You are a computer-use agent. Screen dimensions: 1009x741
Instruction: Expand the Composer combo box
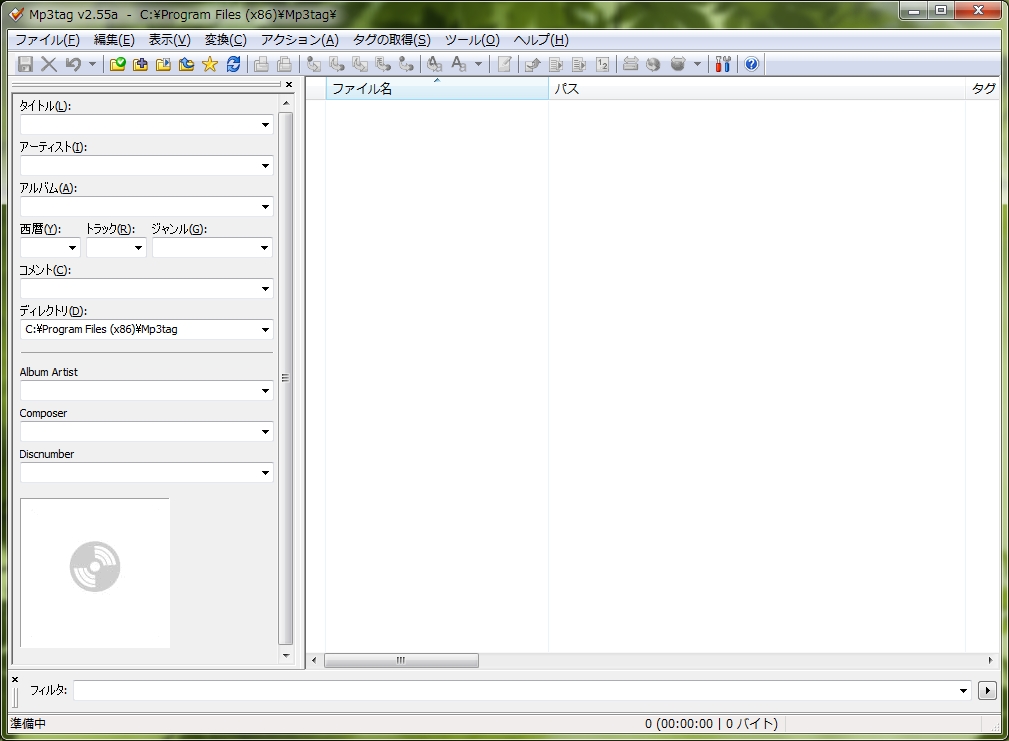point(265,432)
